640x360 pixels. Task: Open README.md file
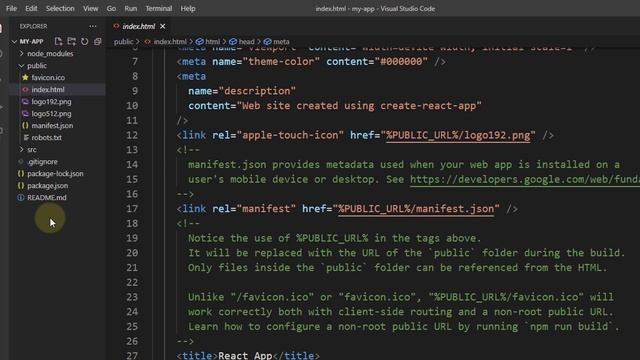[47, 198]
